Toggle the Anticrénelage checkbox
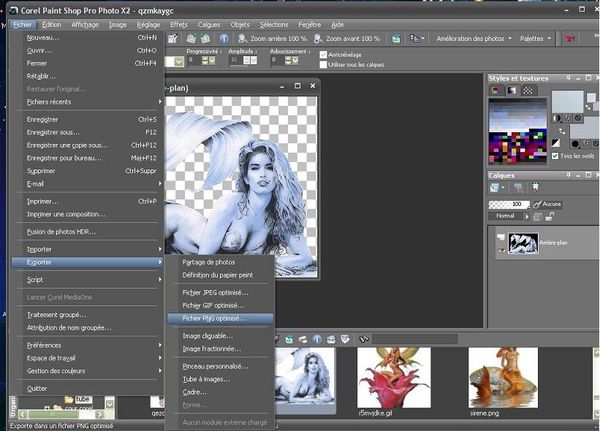The height and width of the screenshot is (431, 600). 323,55
